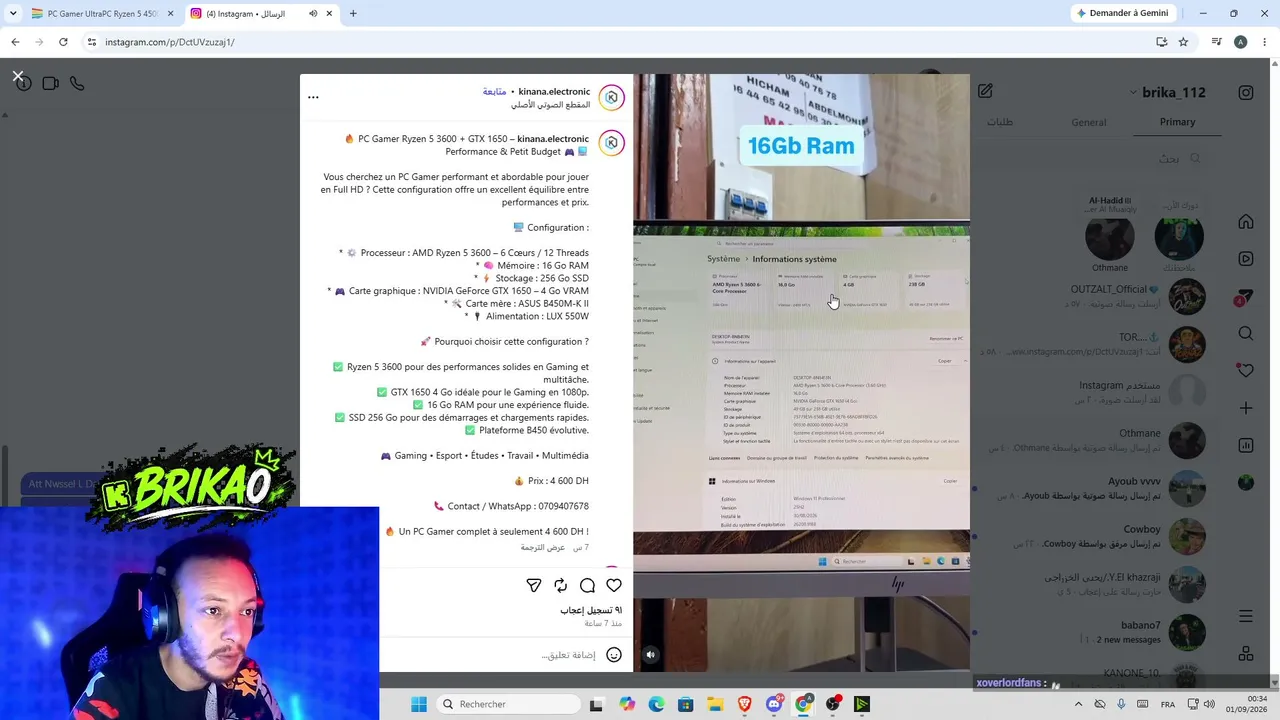The image size is (1280, 720).
Task: Bookmark this page with the star
Action: coord(1183,42)
